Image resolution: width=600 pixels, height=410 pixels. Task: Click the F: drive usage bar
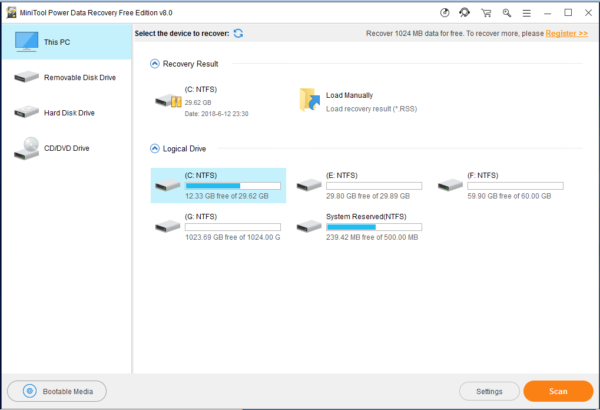[x=515, y=186]
